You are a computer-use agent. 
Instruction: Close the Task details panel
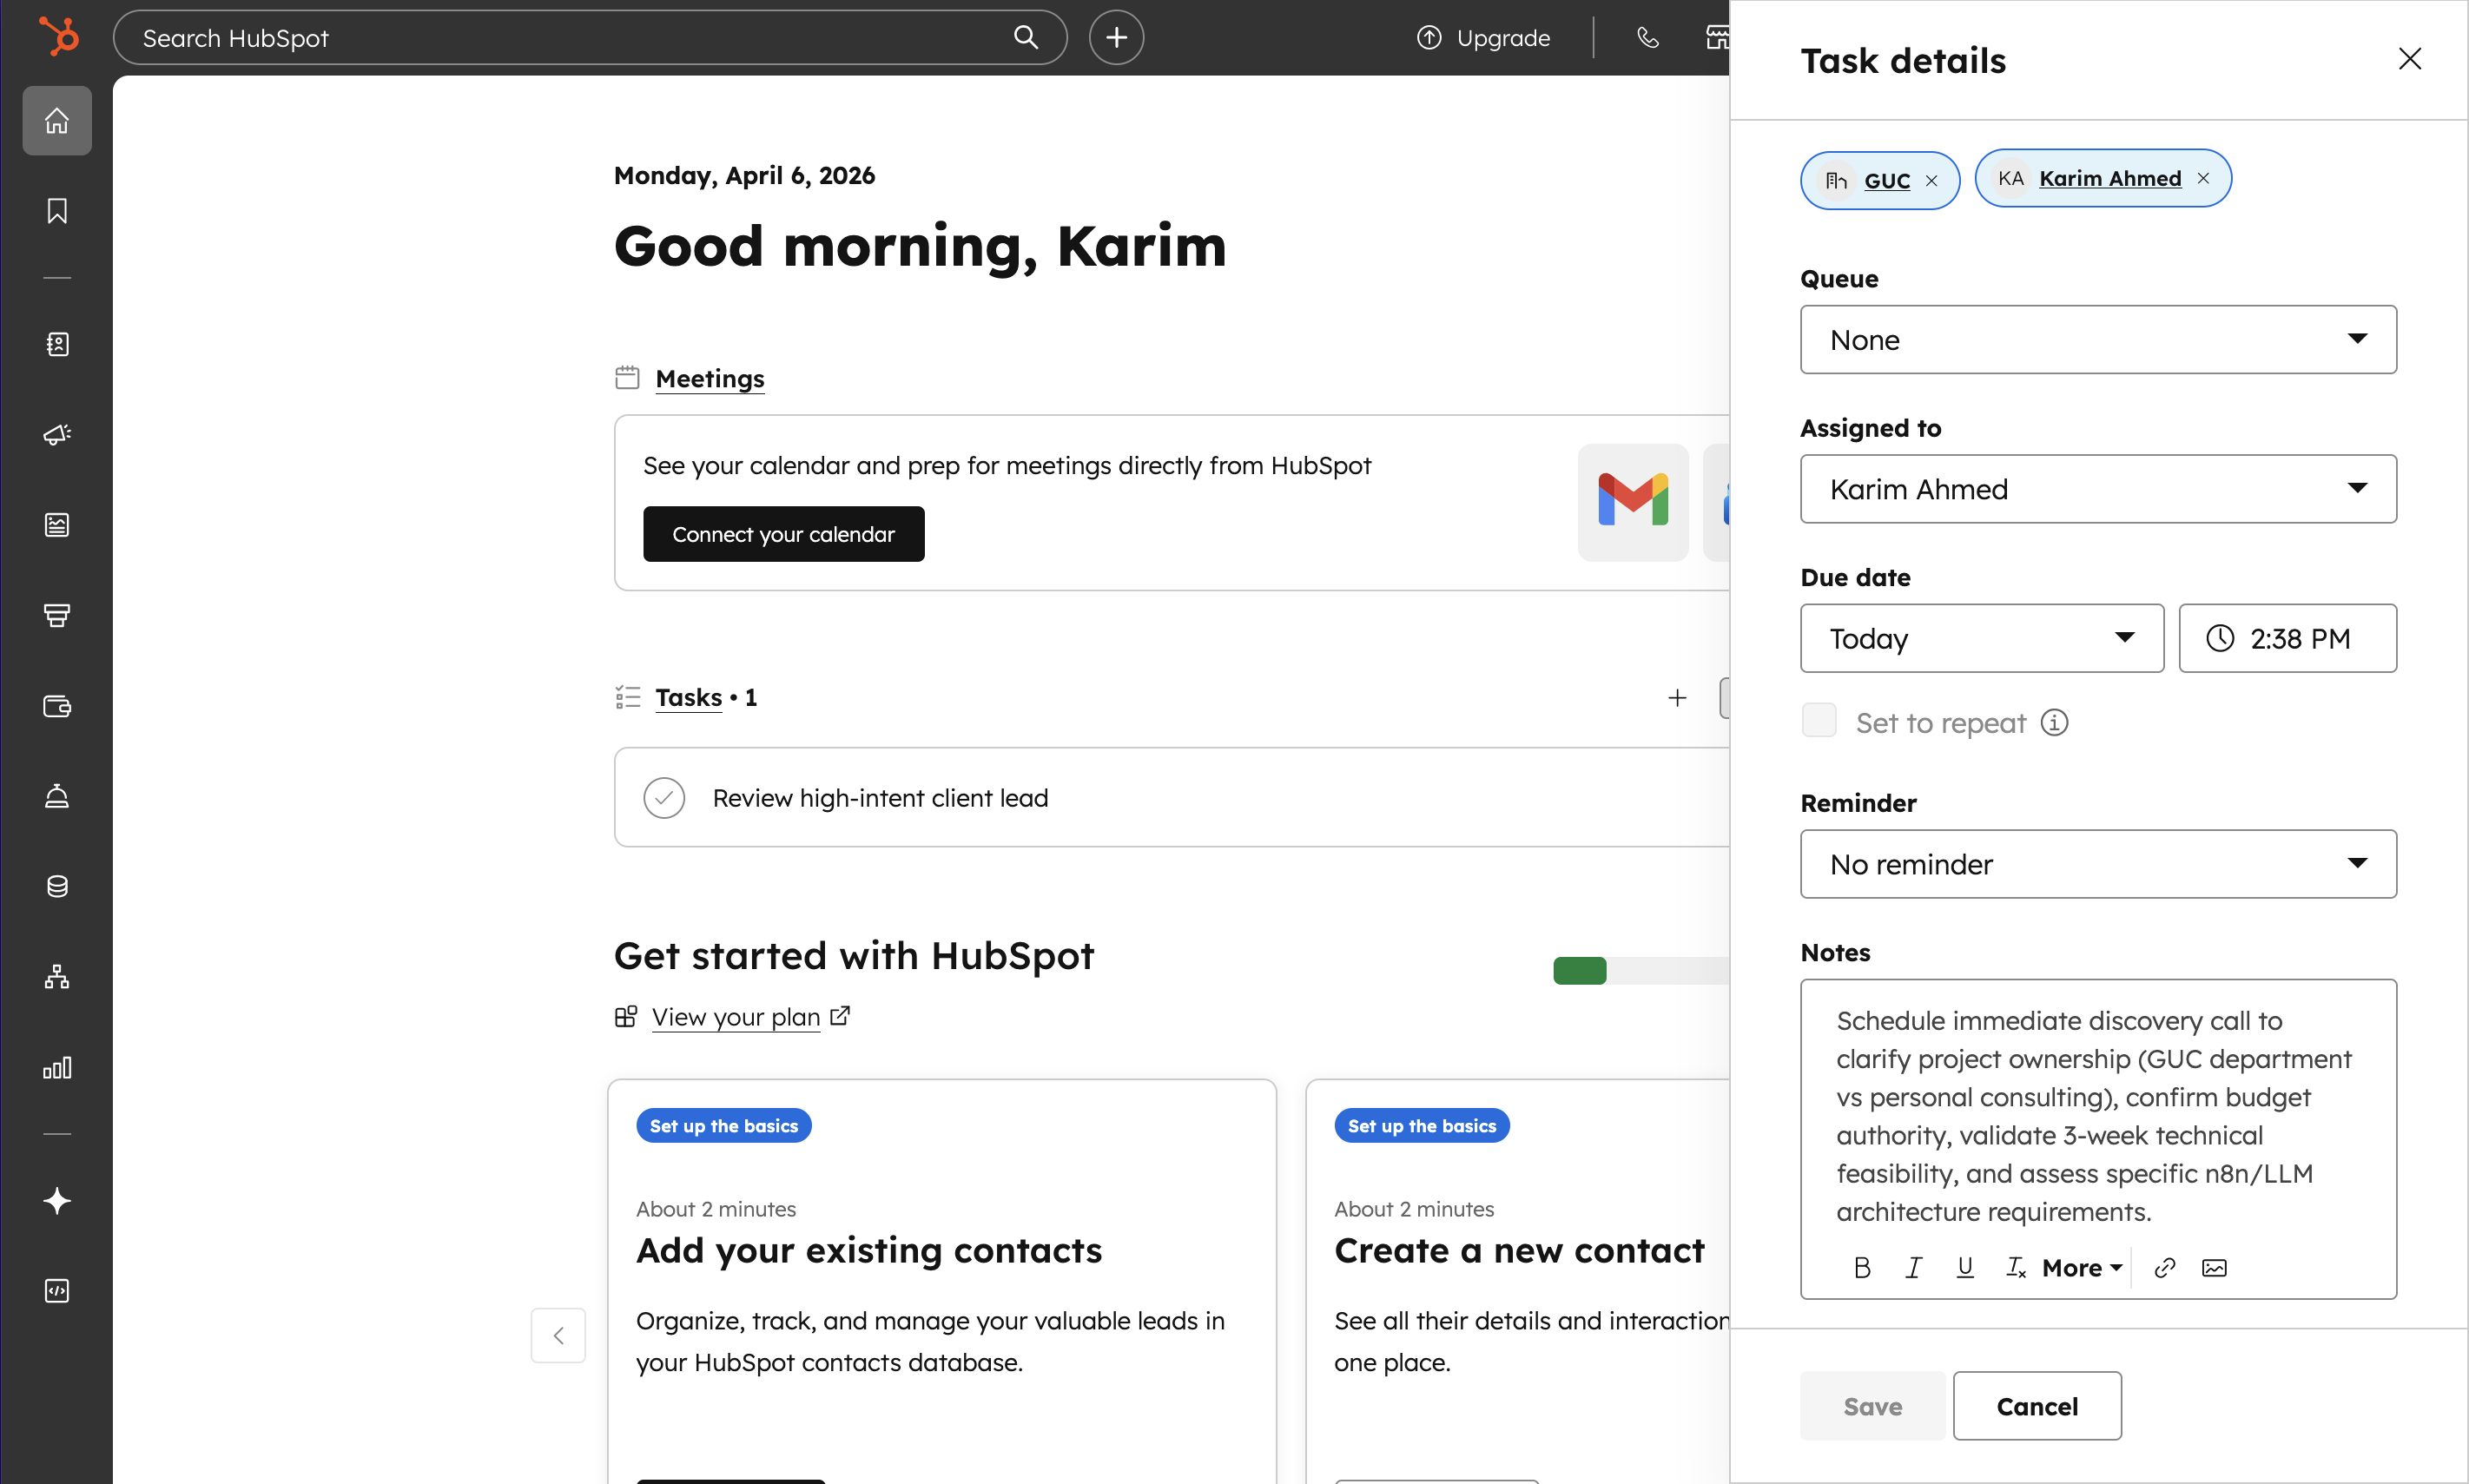point(2410,59)
